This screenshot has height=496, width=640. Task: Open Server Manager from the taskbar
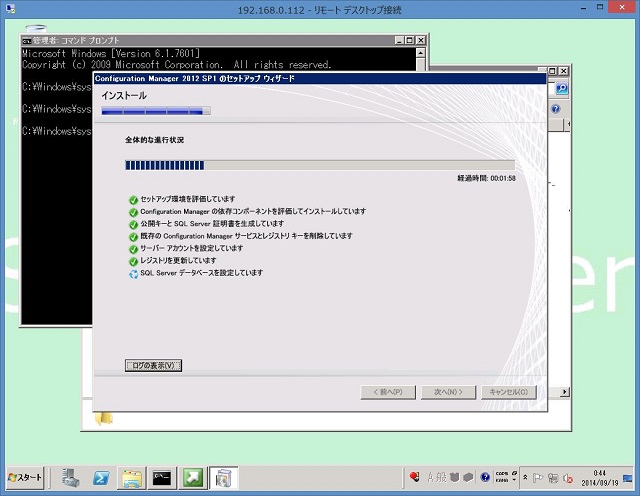[x=70, y=478]
